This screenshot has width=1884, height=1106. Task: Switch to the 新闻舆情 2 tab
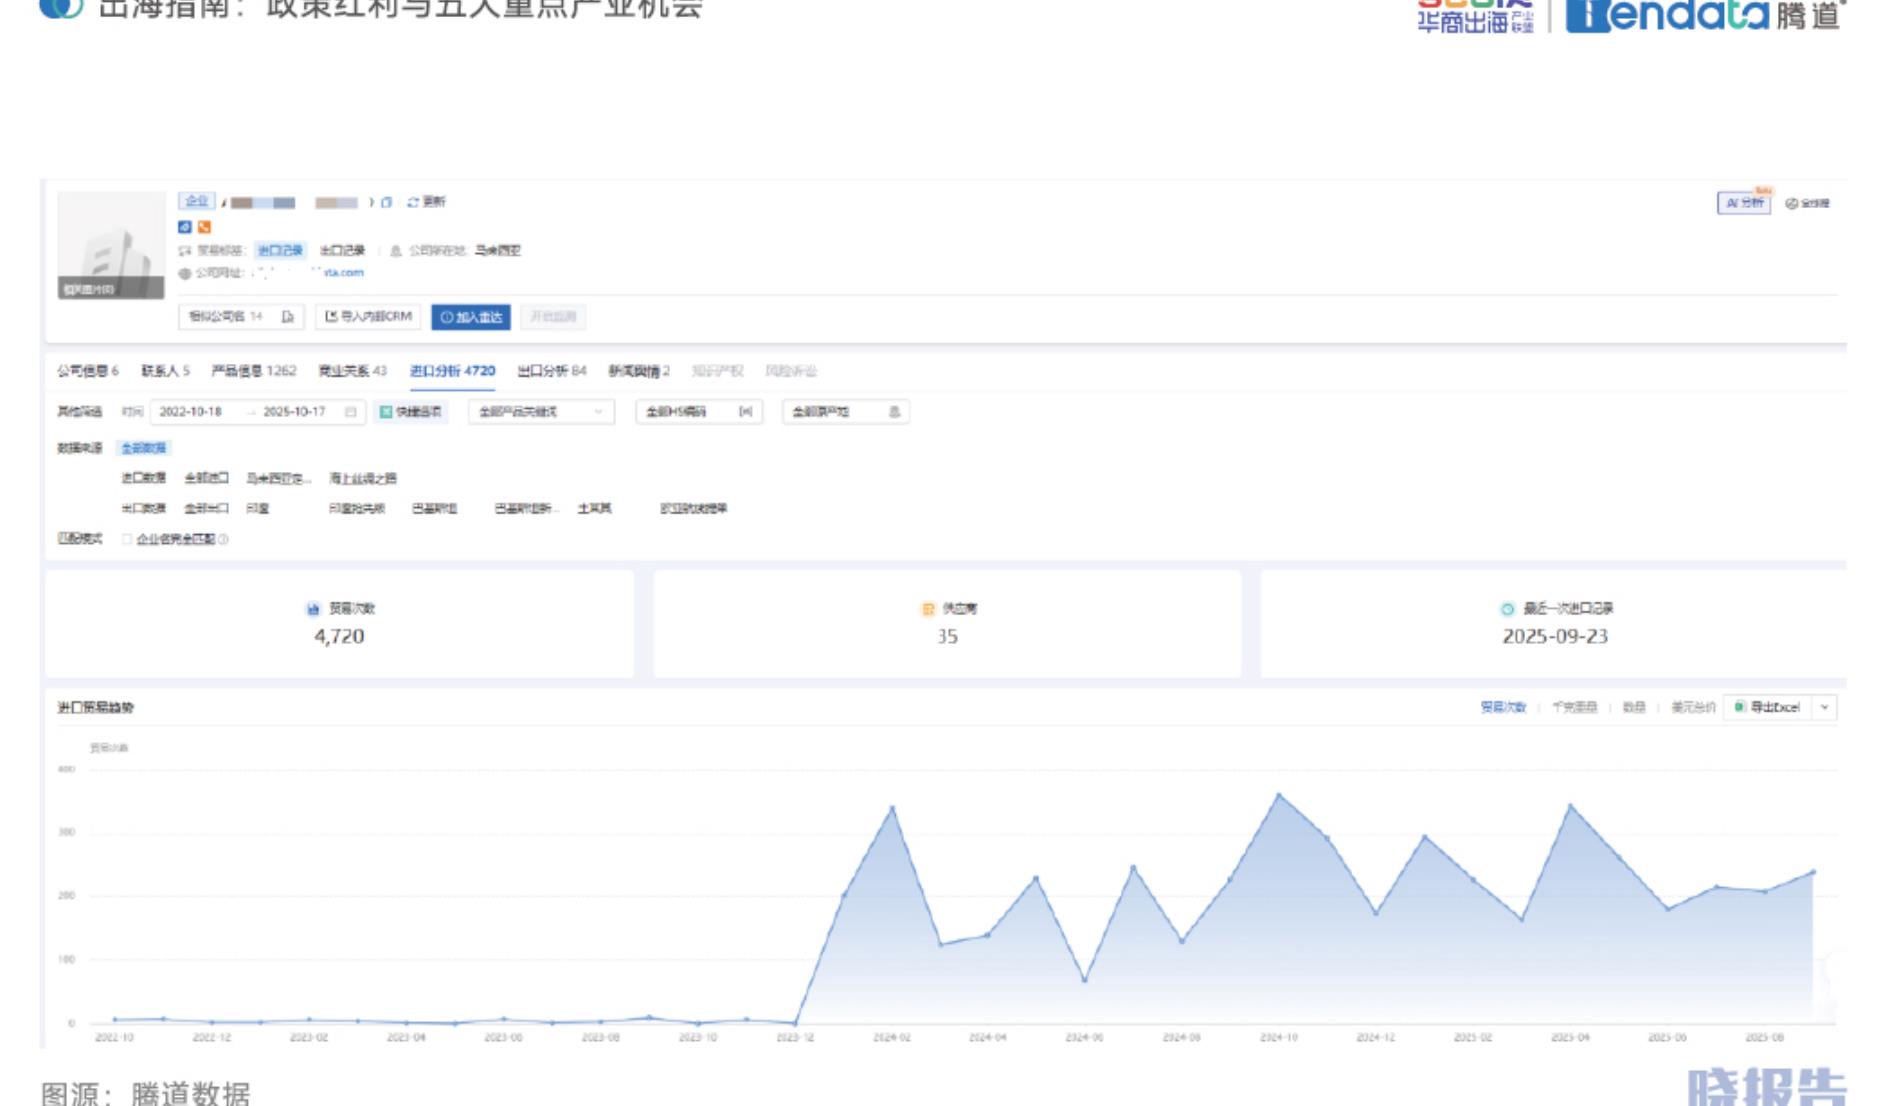pyautogui.click(x=639, y=371)
